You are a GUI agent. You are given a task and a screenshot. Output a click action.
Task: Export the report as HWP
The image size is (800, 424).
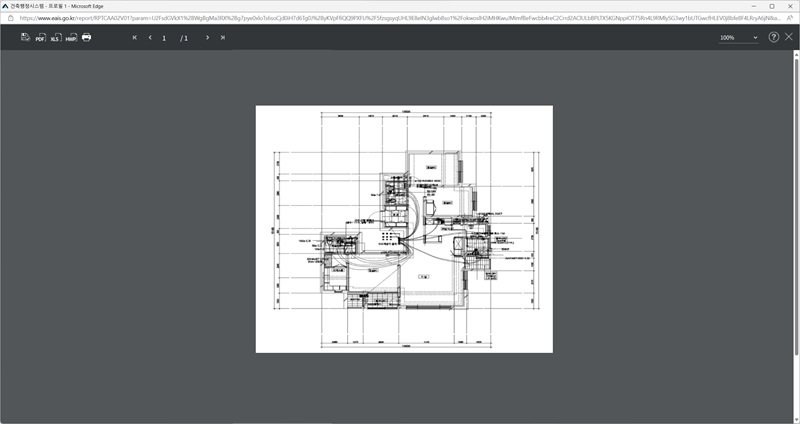pos(71,37)
